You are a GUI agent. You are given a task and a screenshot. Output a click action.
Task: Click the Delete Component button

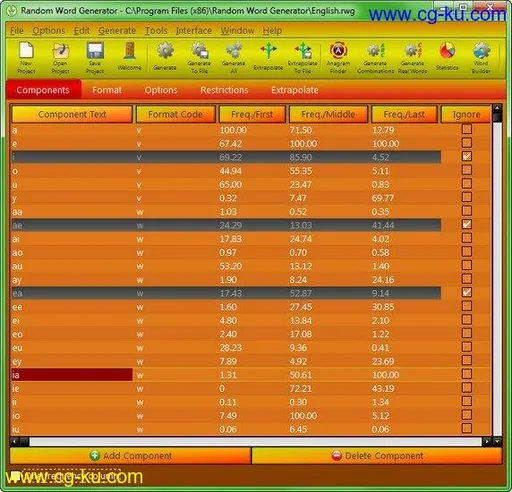(x=377, y=456)
